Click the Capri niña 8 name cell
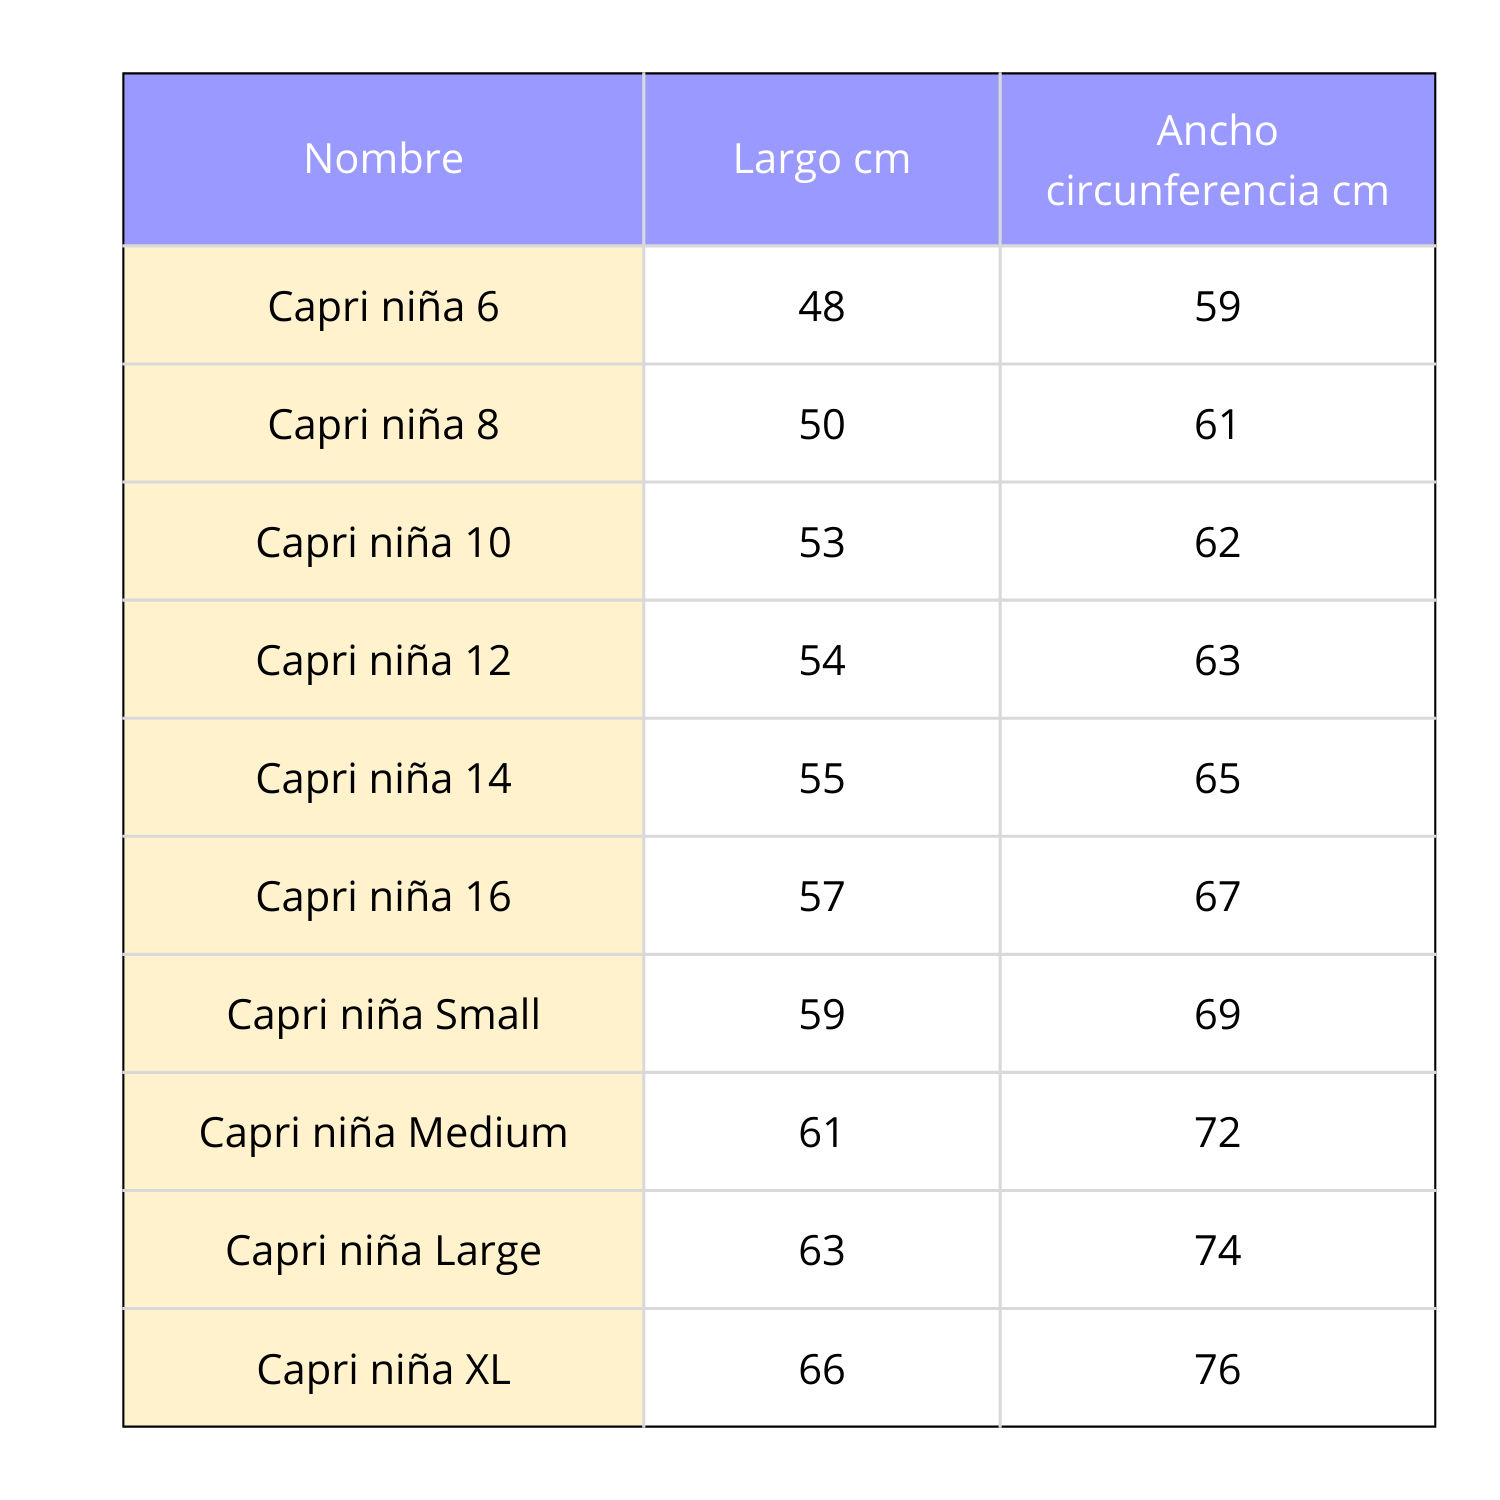Image resolution: width=1500 pixels, height=1500 pixels. pos(383,424)
